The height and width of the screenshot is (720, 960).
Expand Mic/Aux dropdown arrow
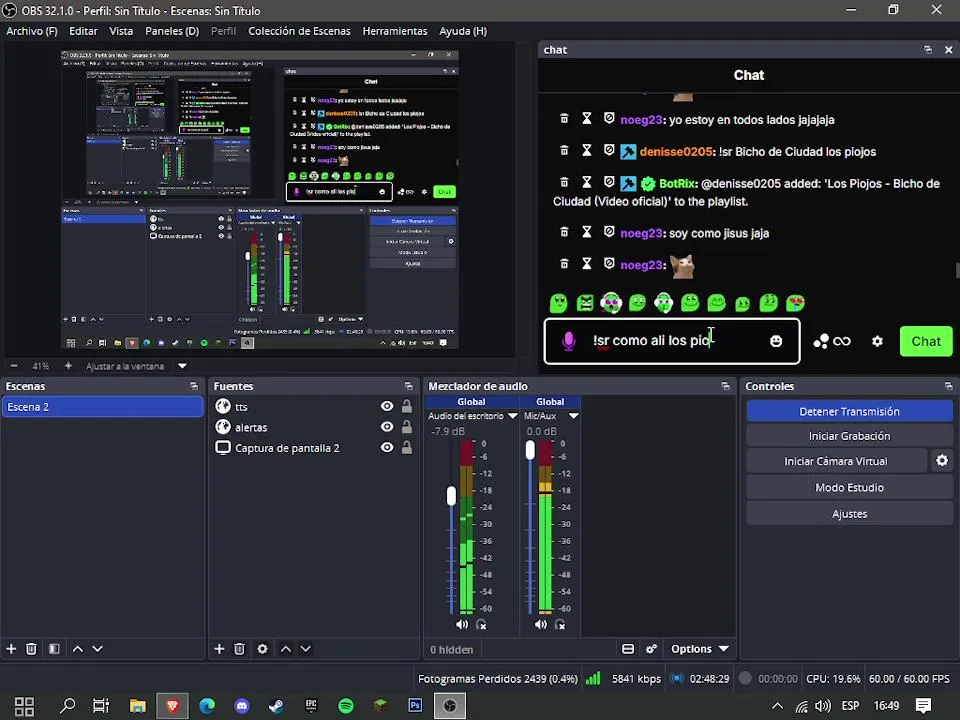click(574, 416)
